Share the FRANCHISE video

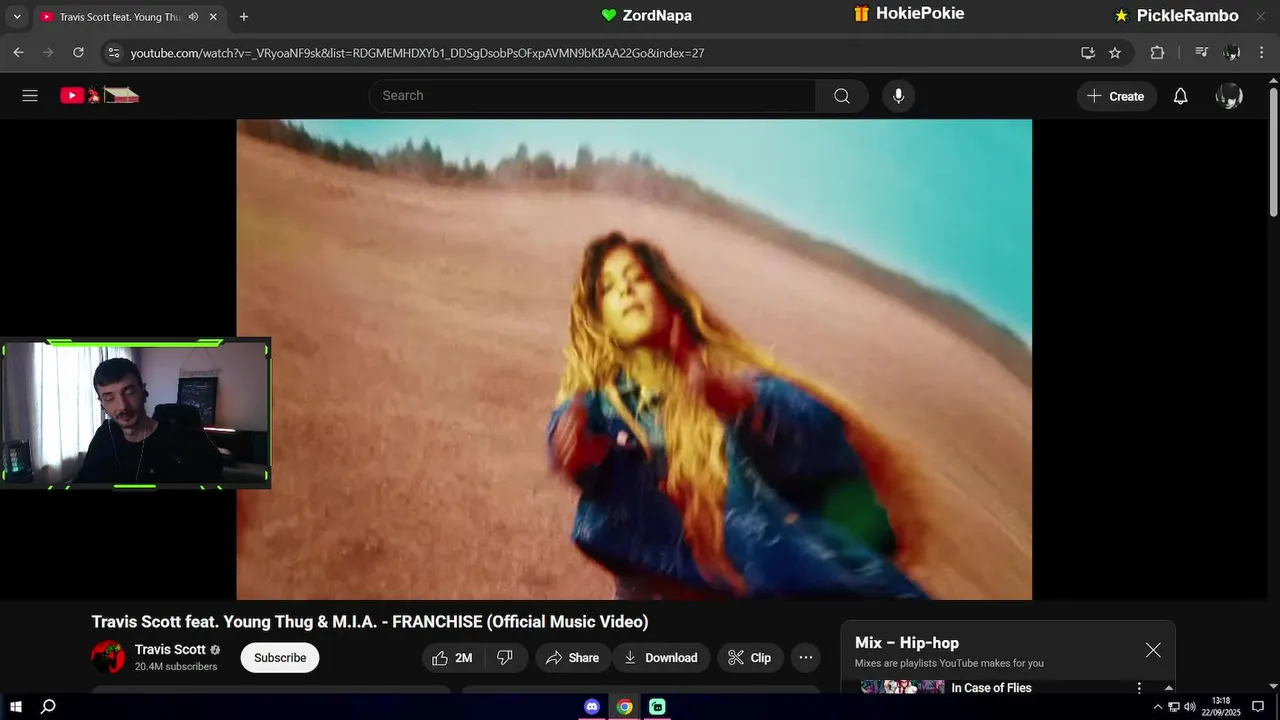573,657
